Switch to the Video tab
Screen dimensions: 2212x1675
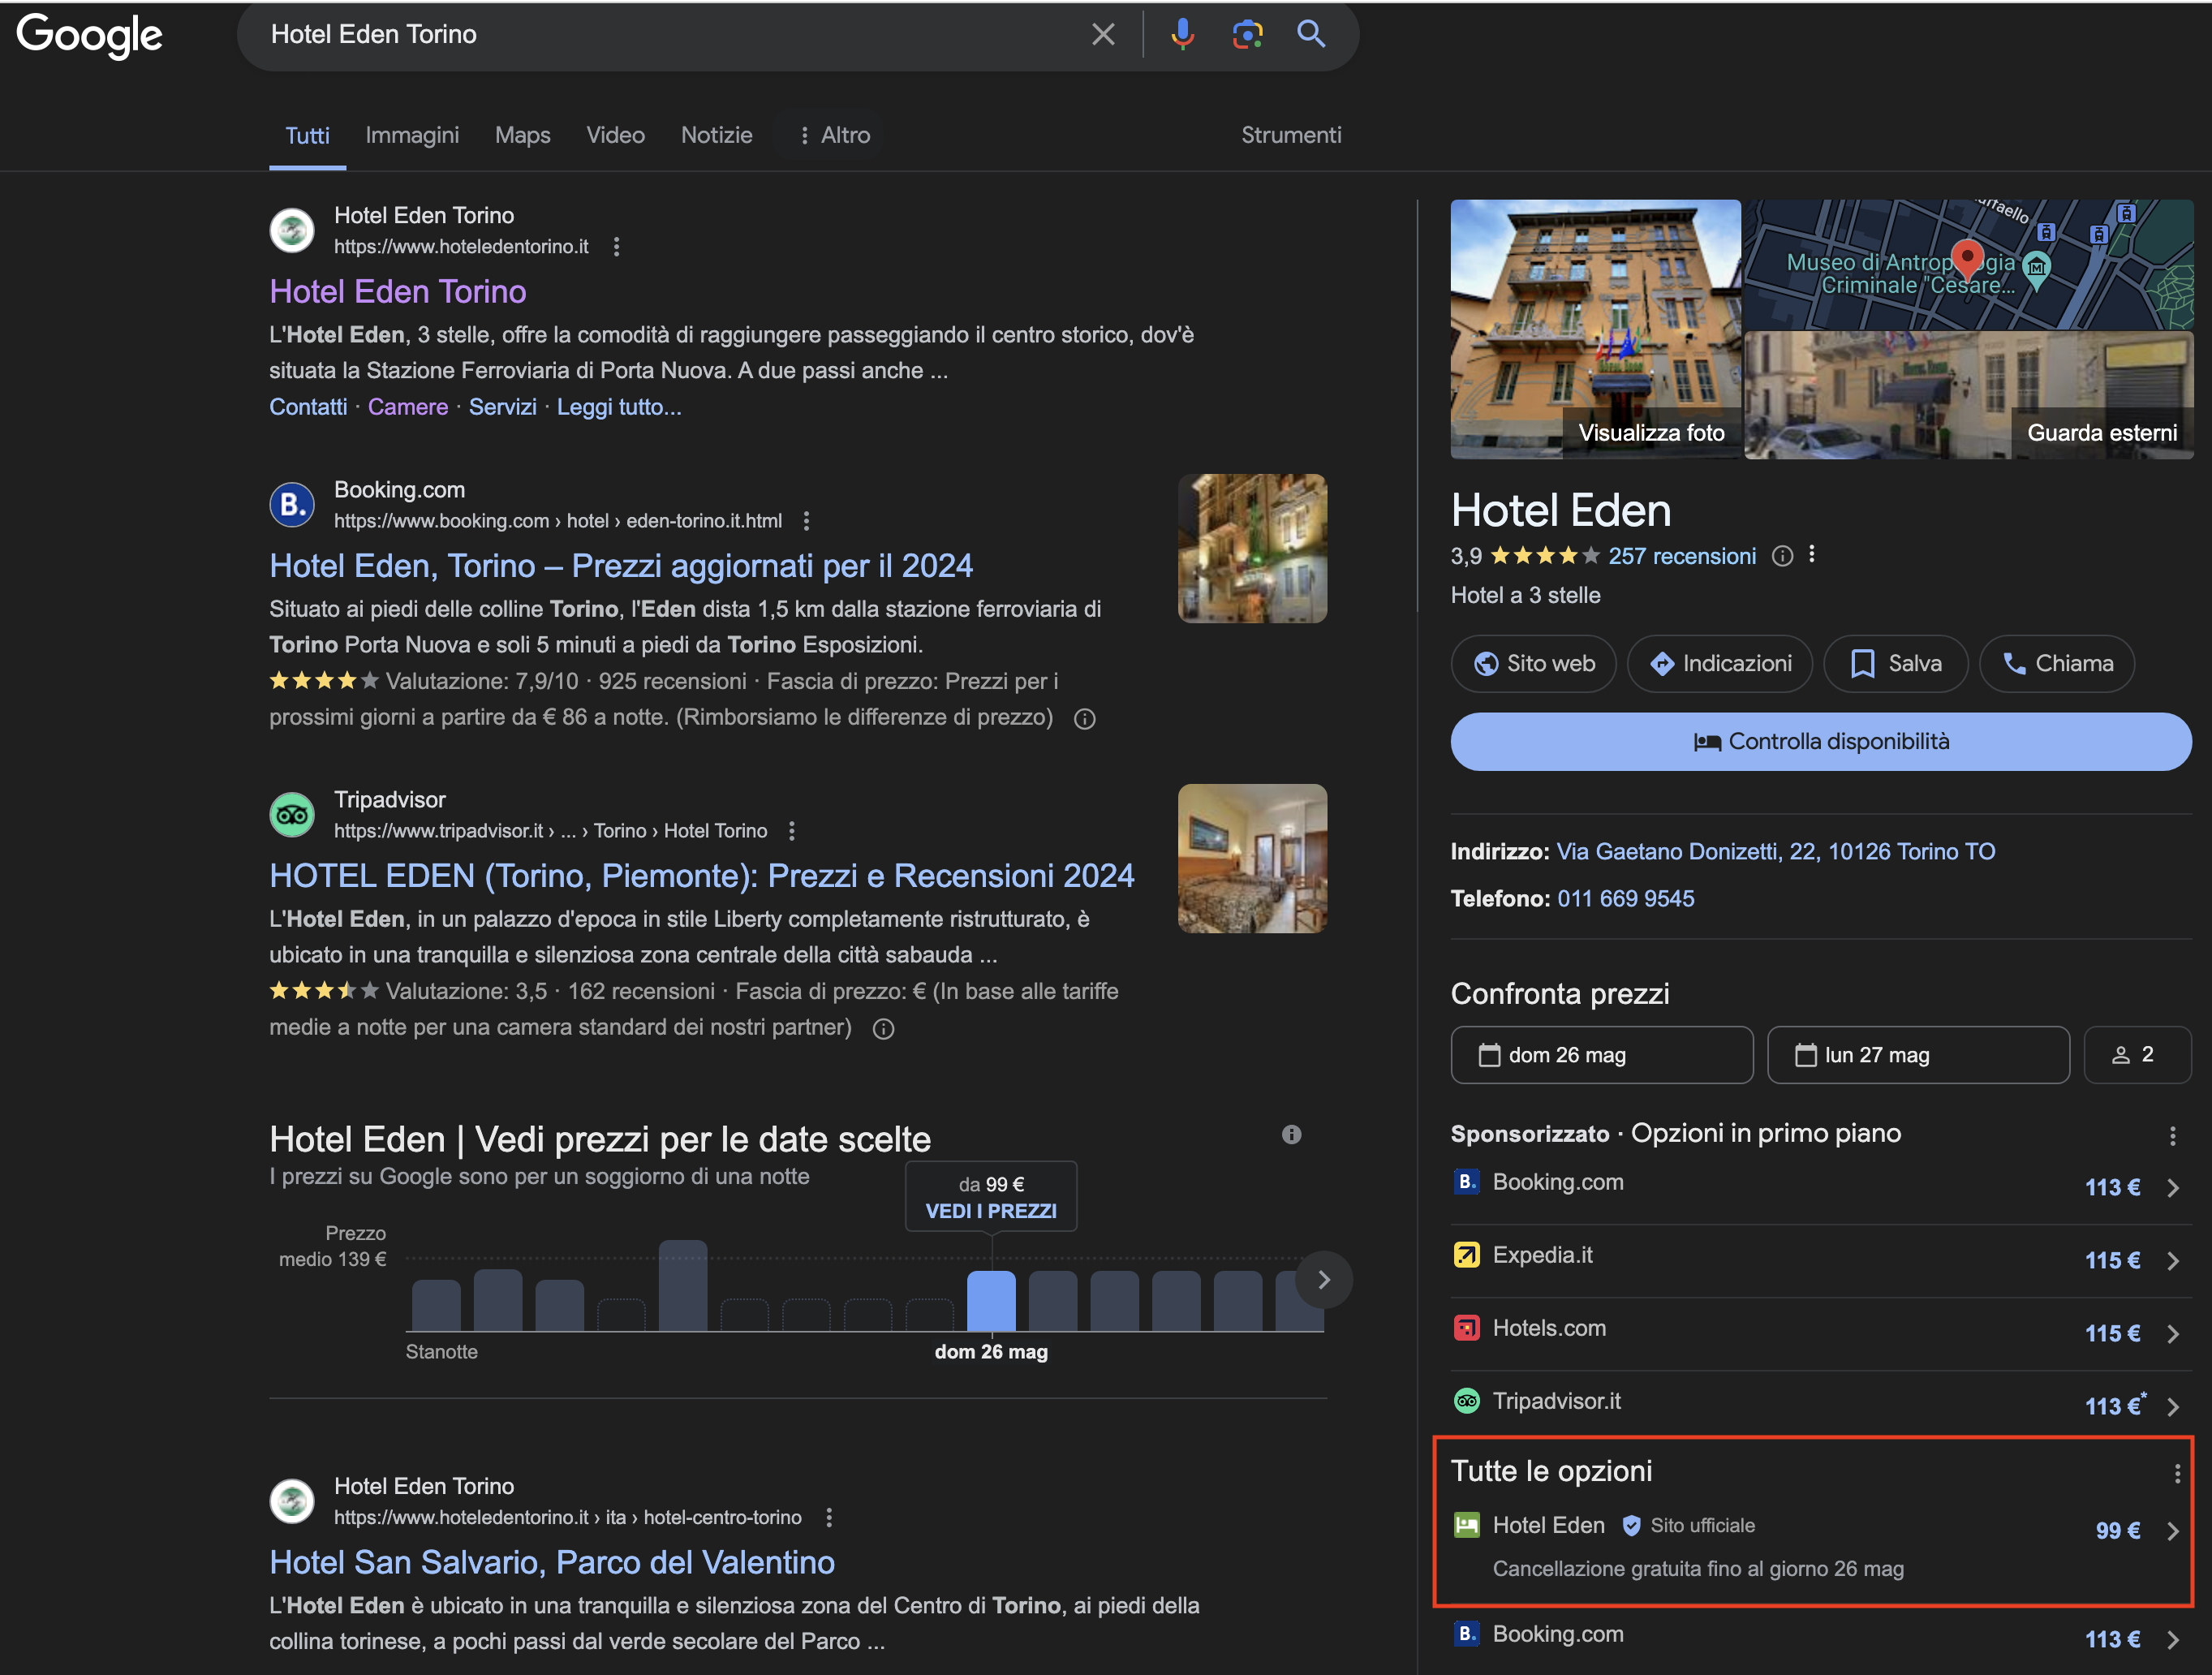615,135
